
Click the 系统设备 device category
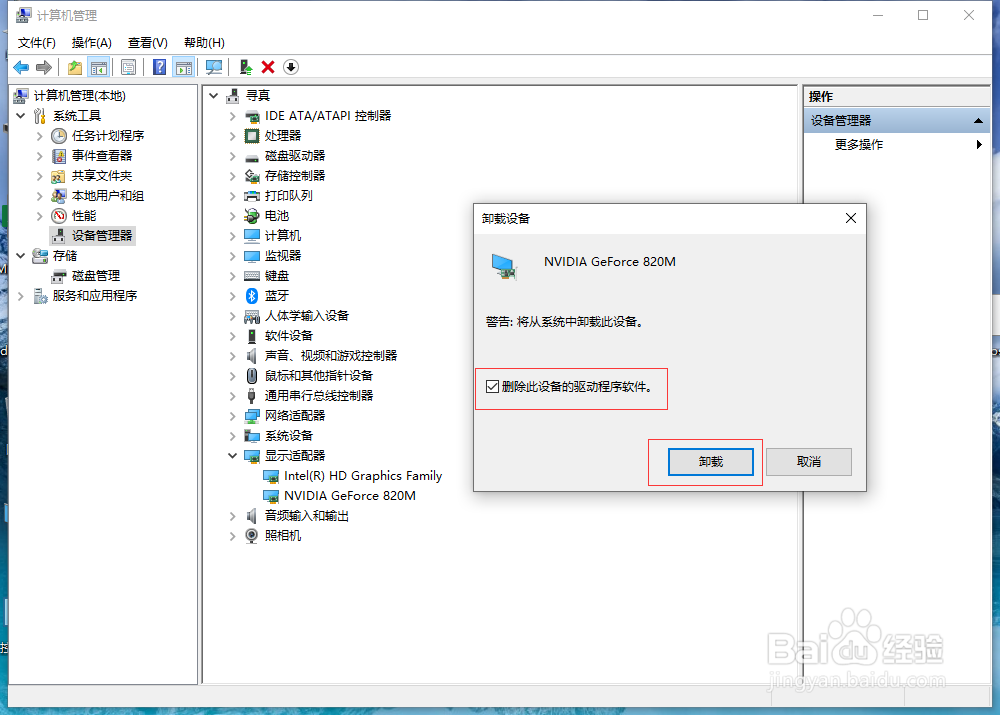click(289, 436)
